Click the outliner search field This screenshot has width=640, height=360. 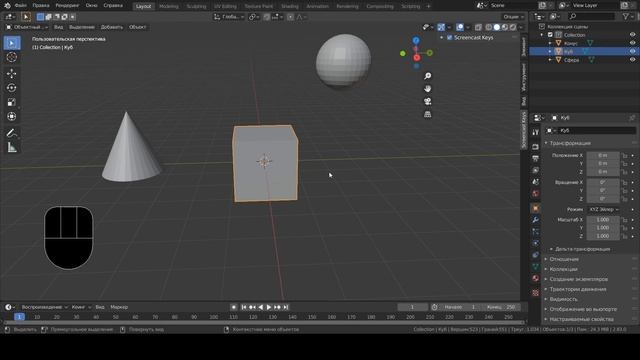click(x=591, y=16)
